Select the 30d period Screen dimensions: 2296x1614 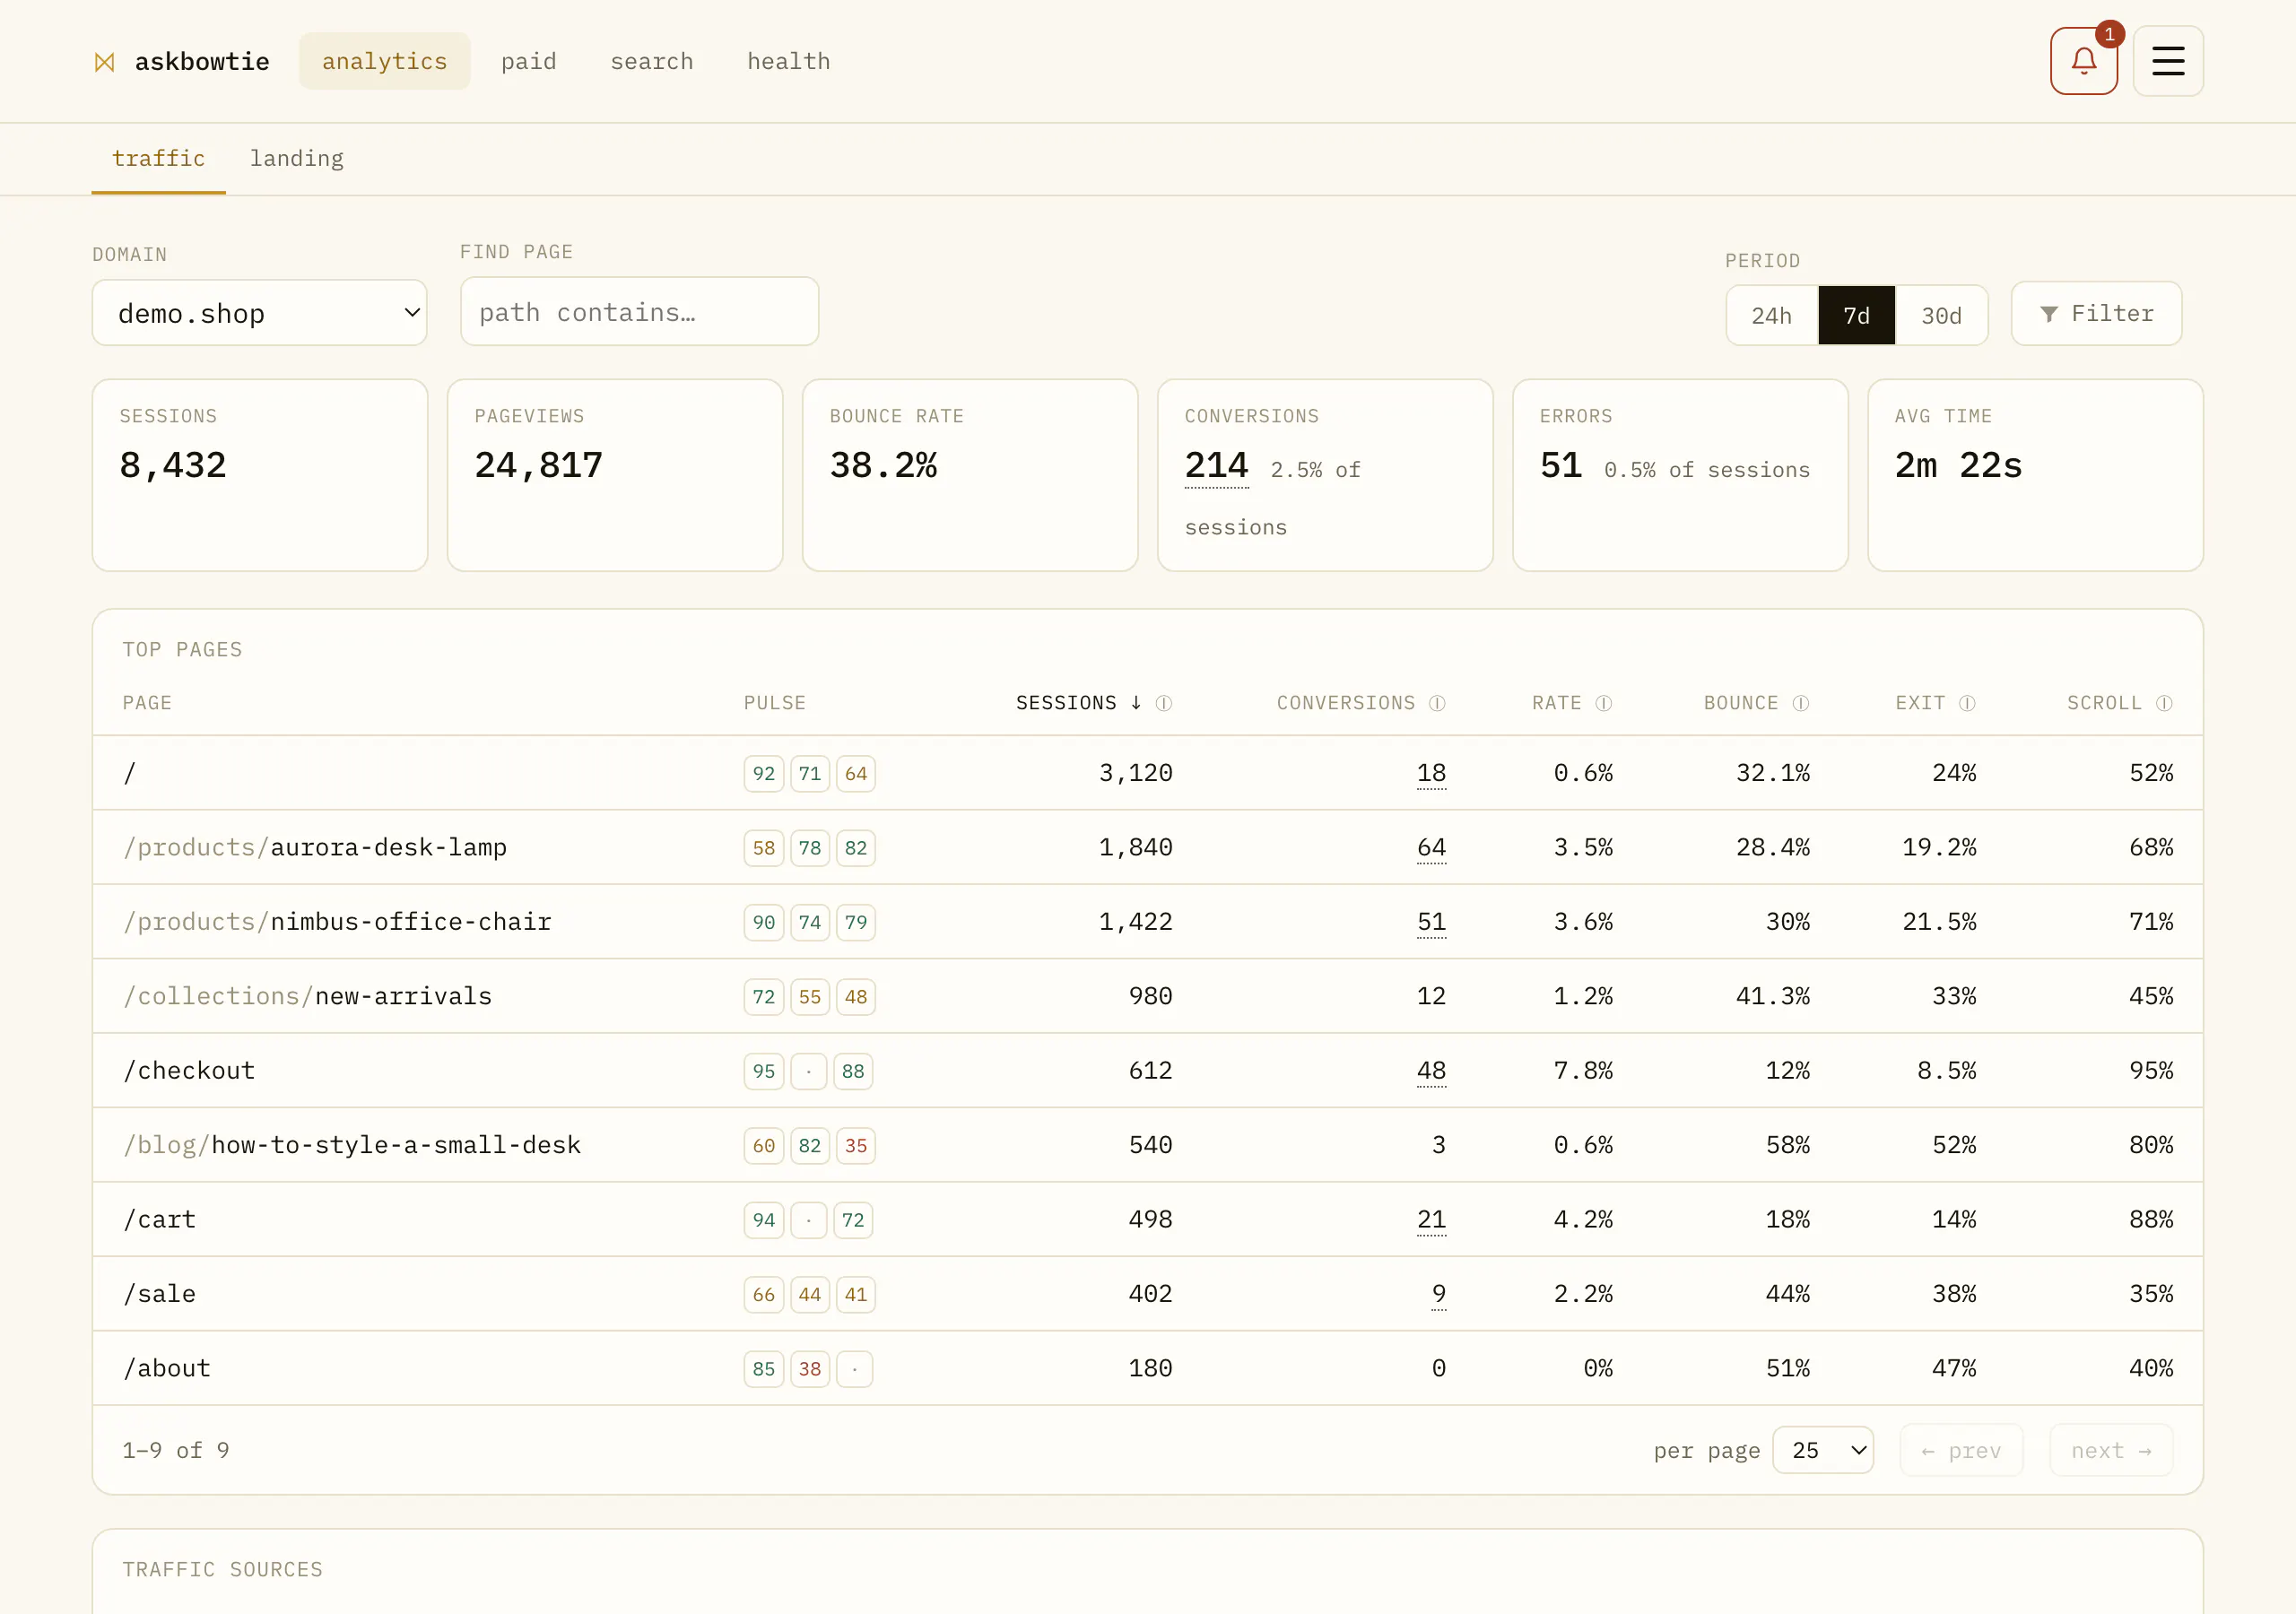click(1941, 316)
